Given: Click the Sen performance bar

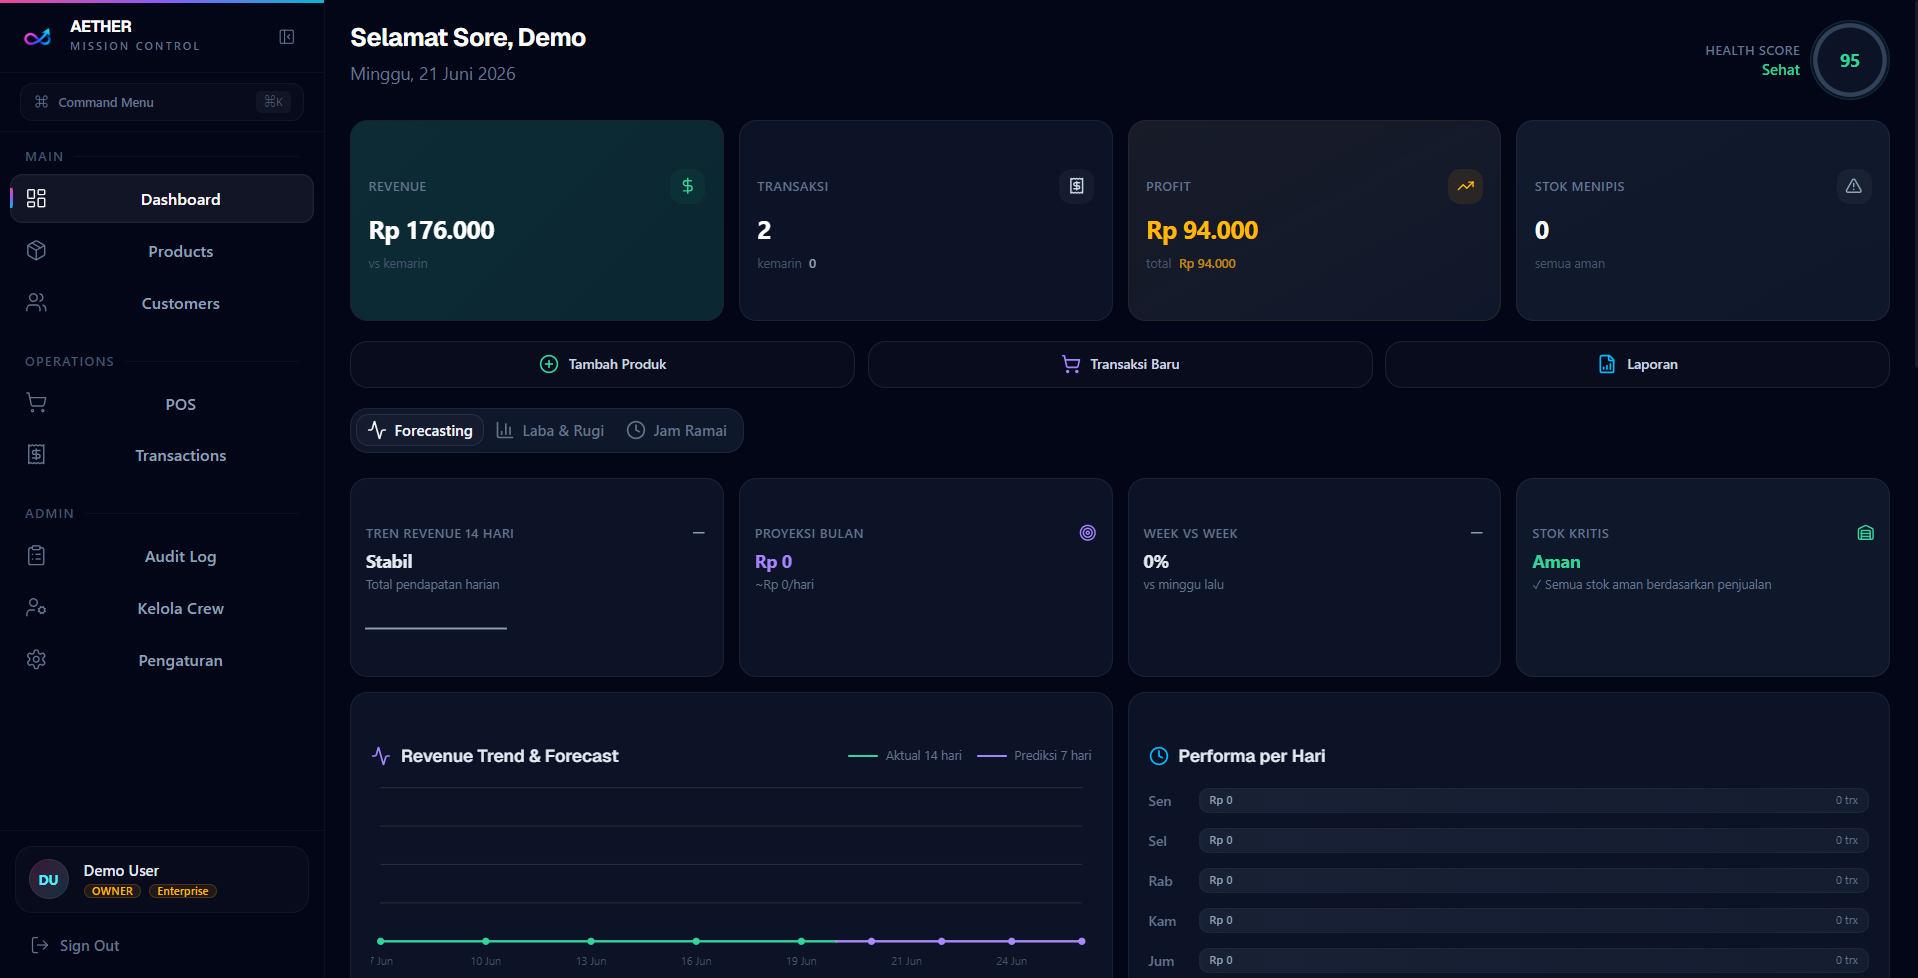Looking at the screenshot, I should (x=1533, y=800).
